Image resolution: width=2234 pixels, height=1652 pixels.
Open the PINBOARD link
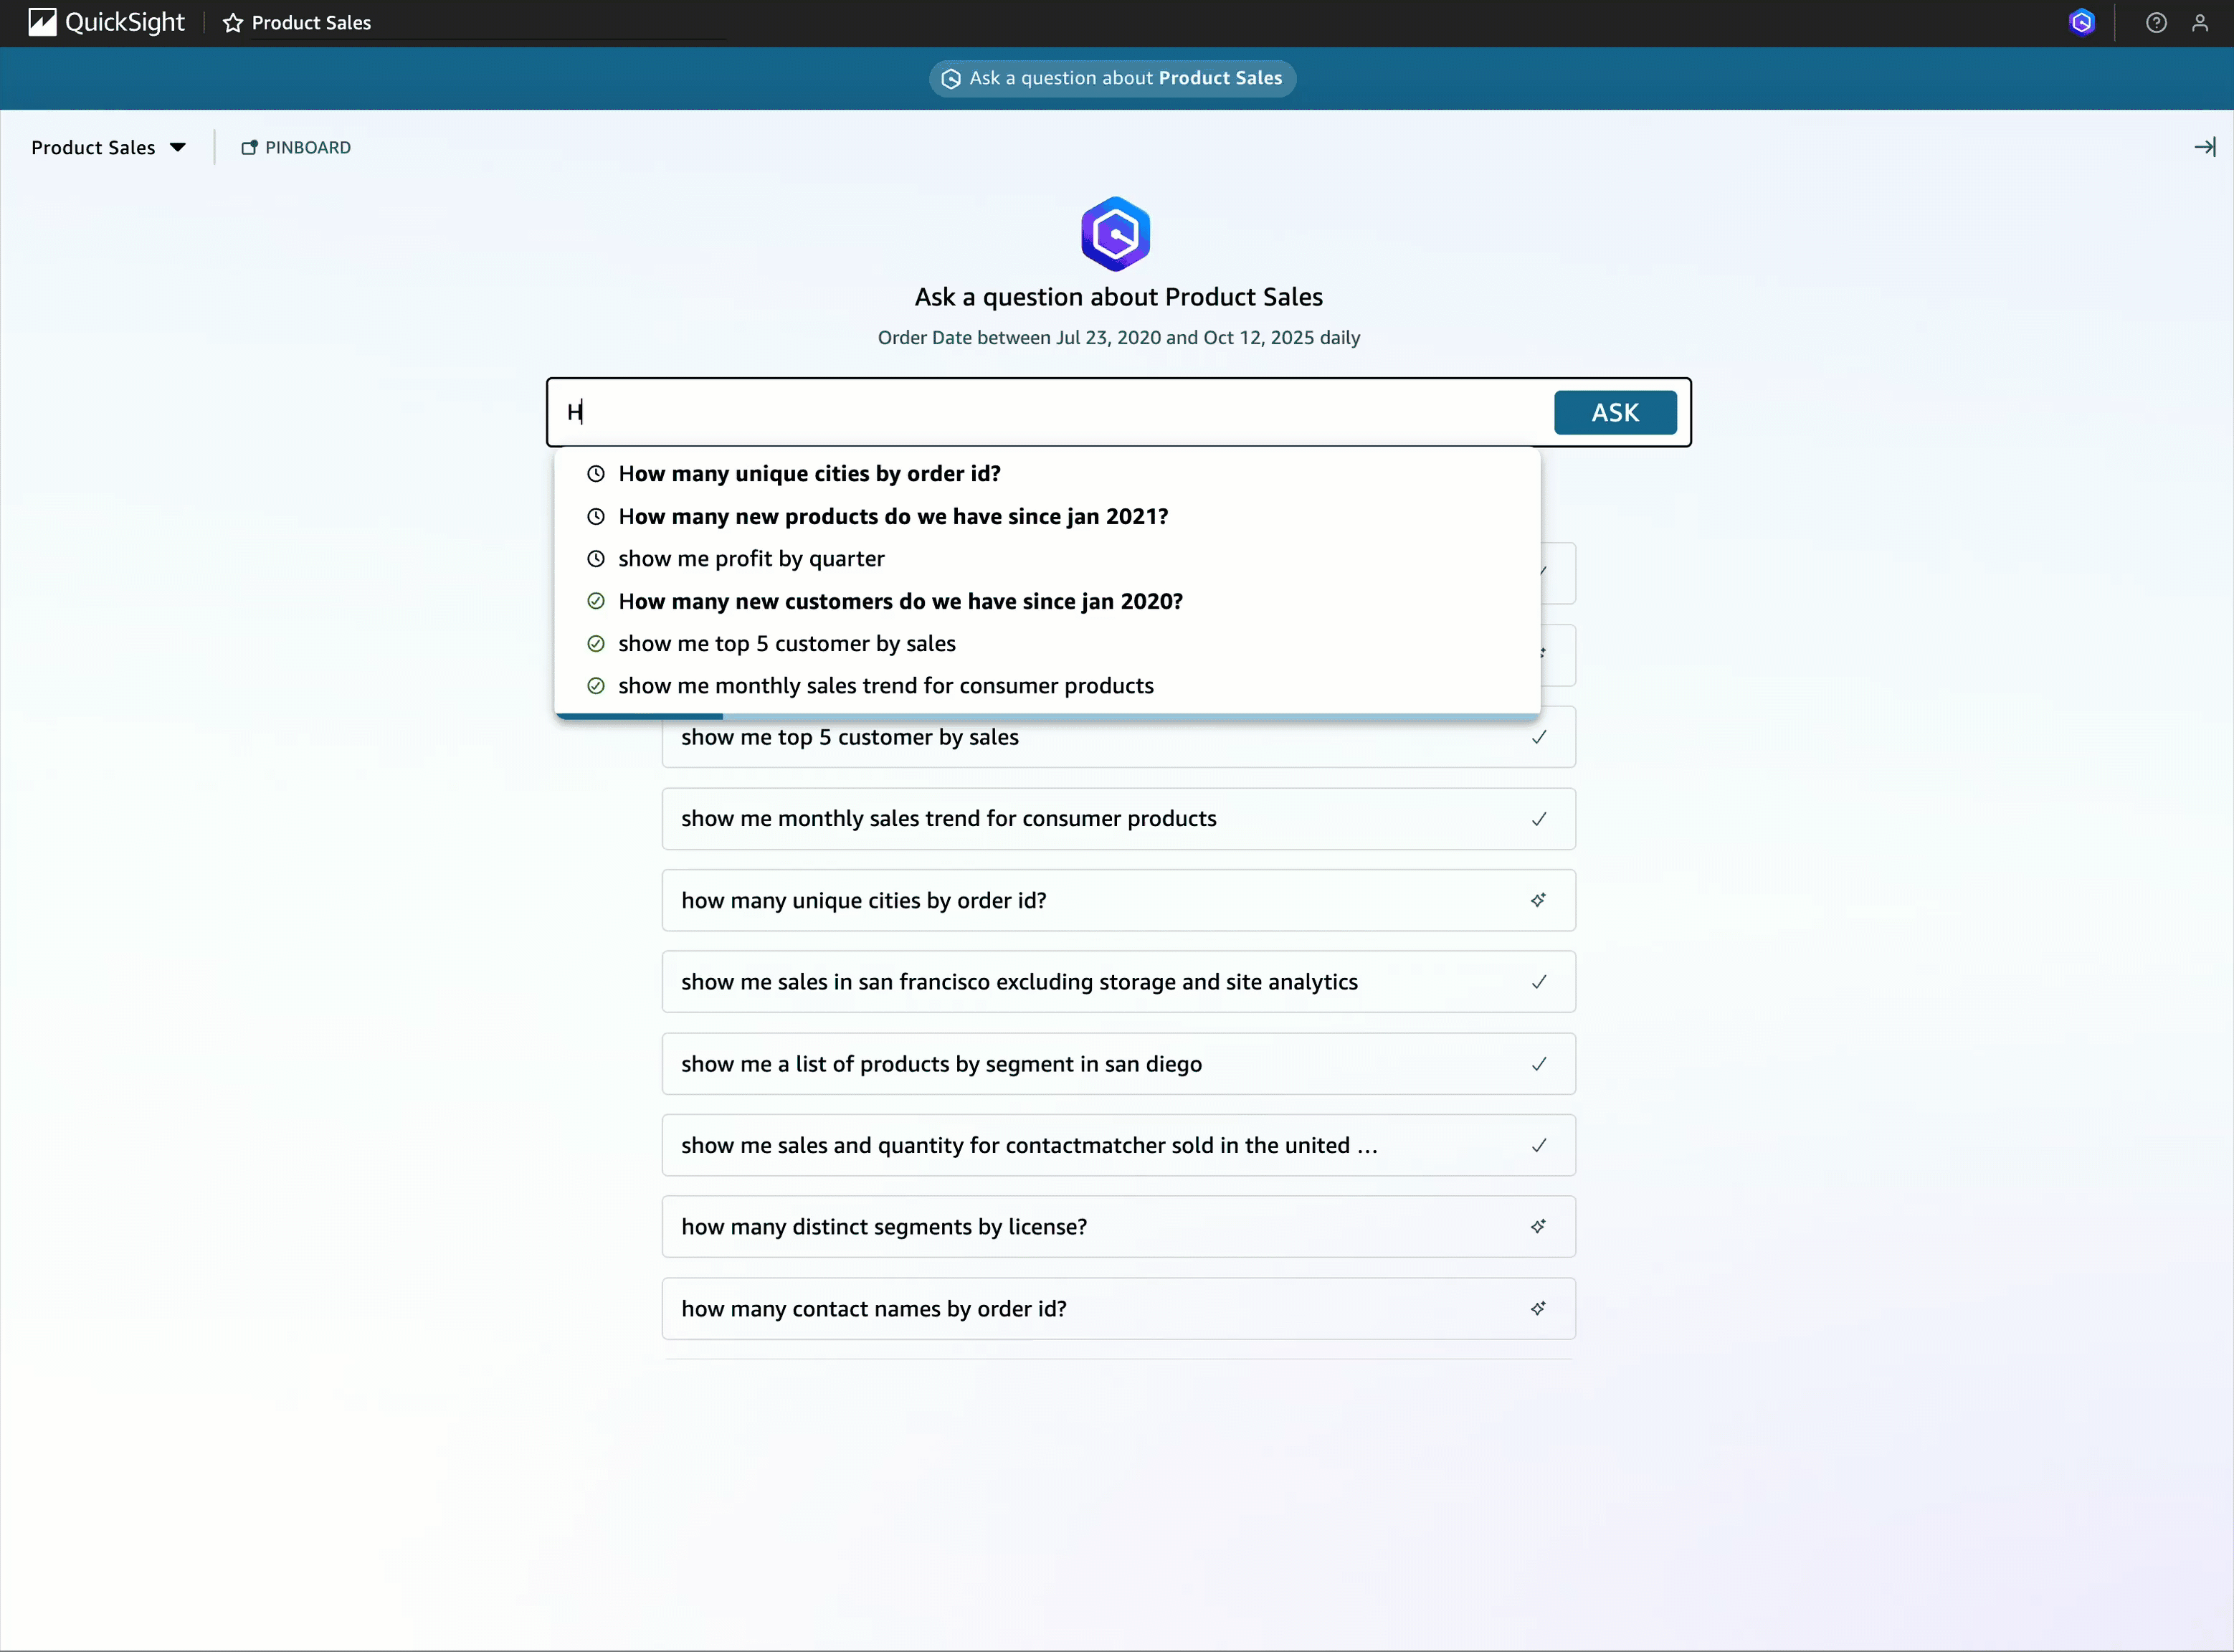(296, 147)
